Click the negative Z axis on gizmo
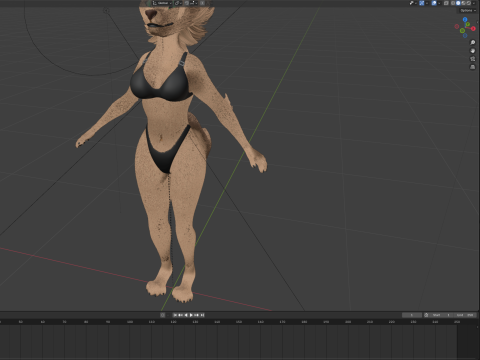 pos(465,35)
